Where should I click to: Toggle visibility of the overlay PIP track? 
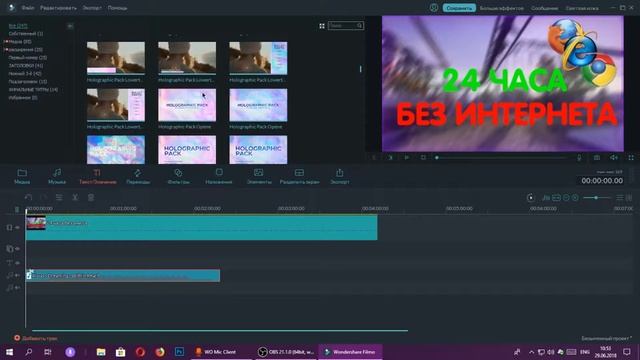point(18,249)
